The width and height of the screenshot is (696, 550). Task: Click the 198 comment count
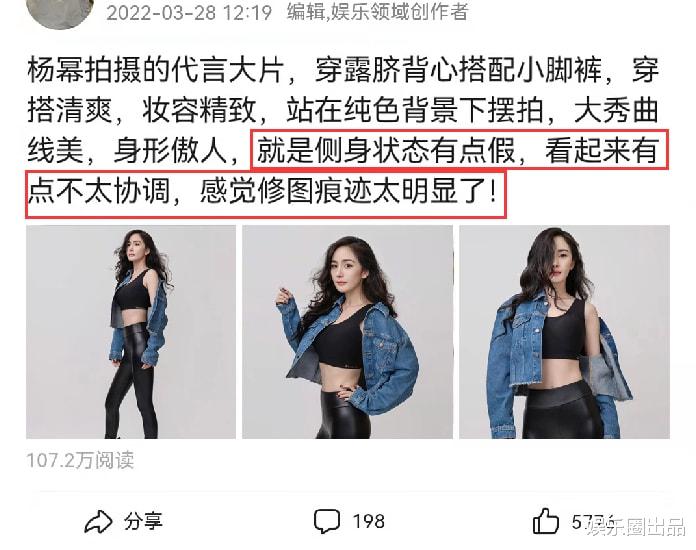[x=368, y=522]
